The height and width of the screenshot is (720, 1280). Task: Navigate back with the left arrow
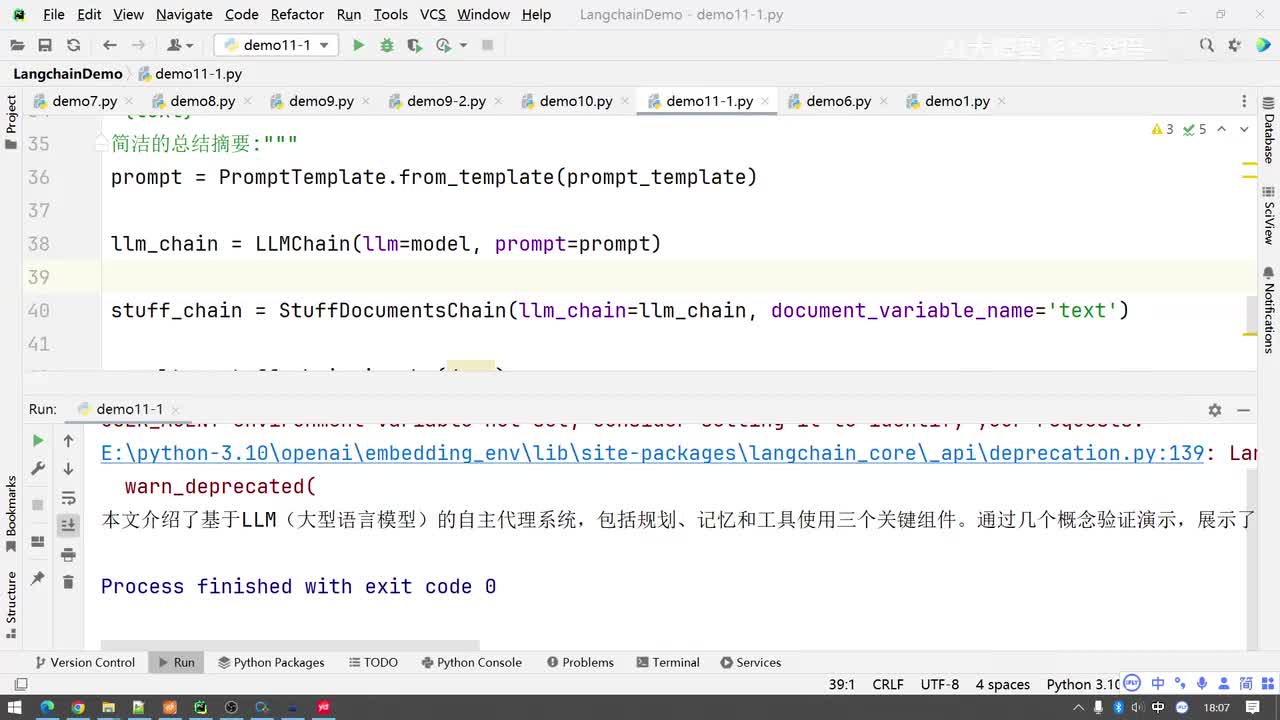110,45
